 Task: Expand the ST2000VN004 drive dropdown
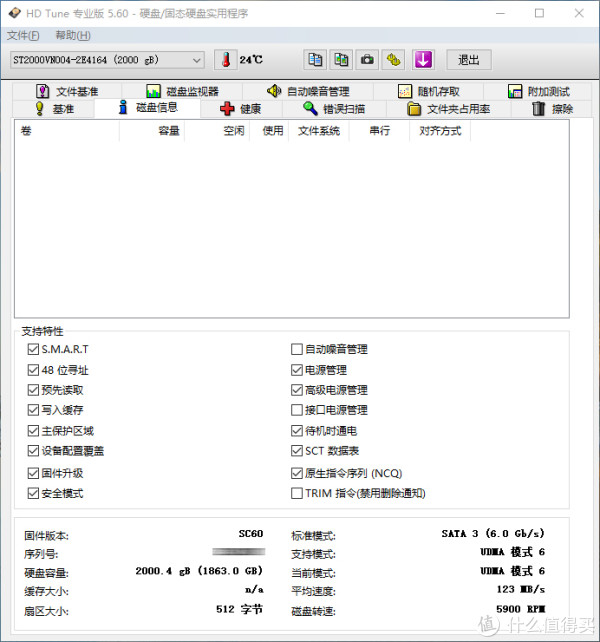point(196,60)
